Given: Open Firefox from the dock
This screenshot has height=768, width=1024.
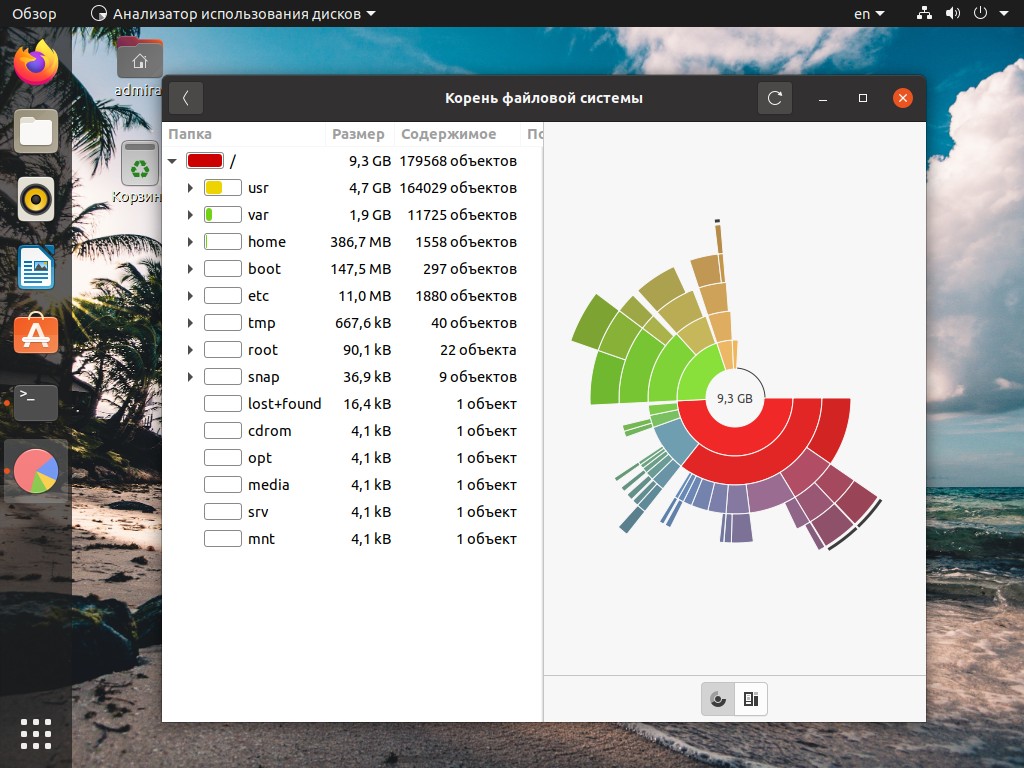Looking at the screenshot, I should pos(36,63).
